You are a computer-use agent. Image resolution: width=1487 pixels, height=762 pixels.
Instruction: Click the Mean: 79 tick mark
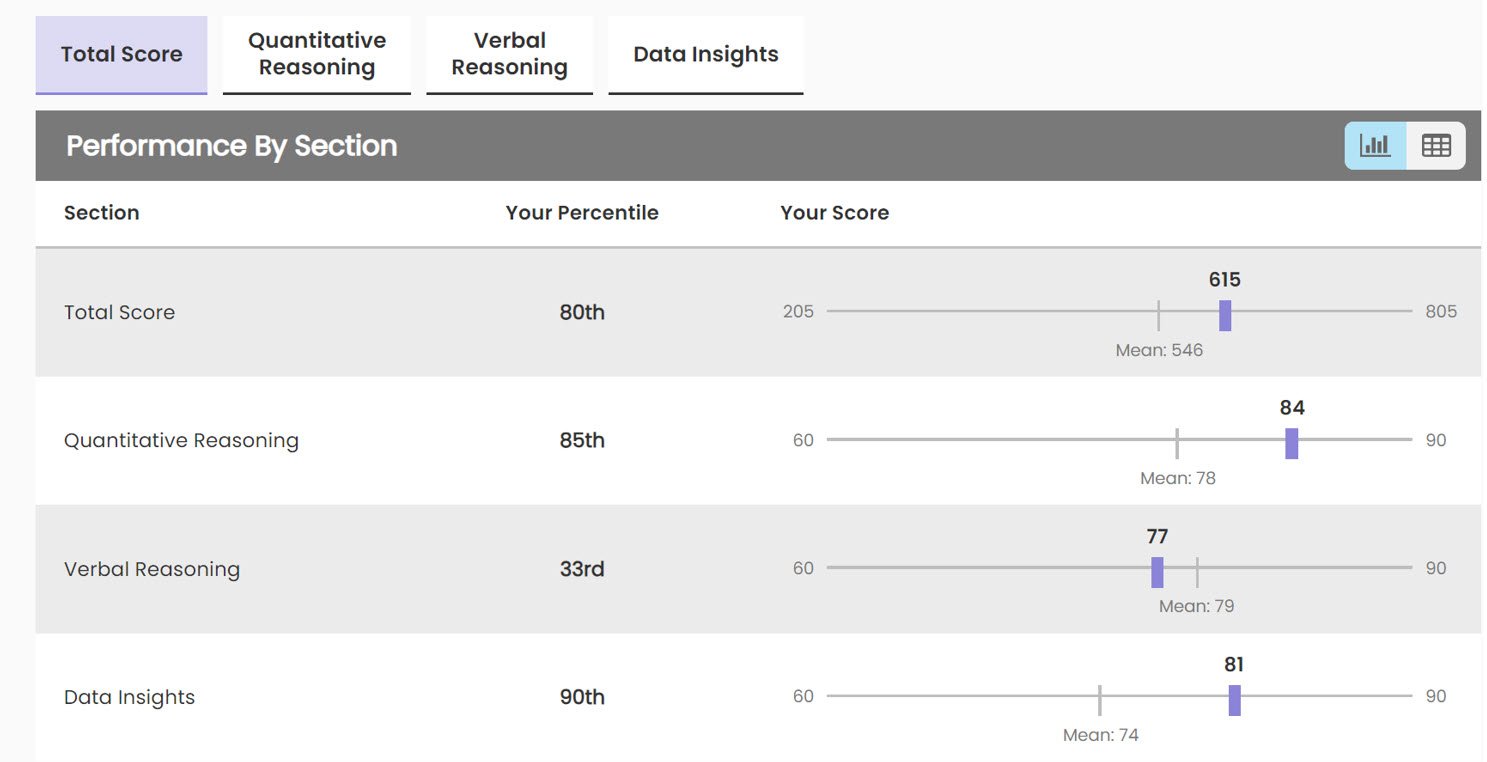tap(1197, 572)
